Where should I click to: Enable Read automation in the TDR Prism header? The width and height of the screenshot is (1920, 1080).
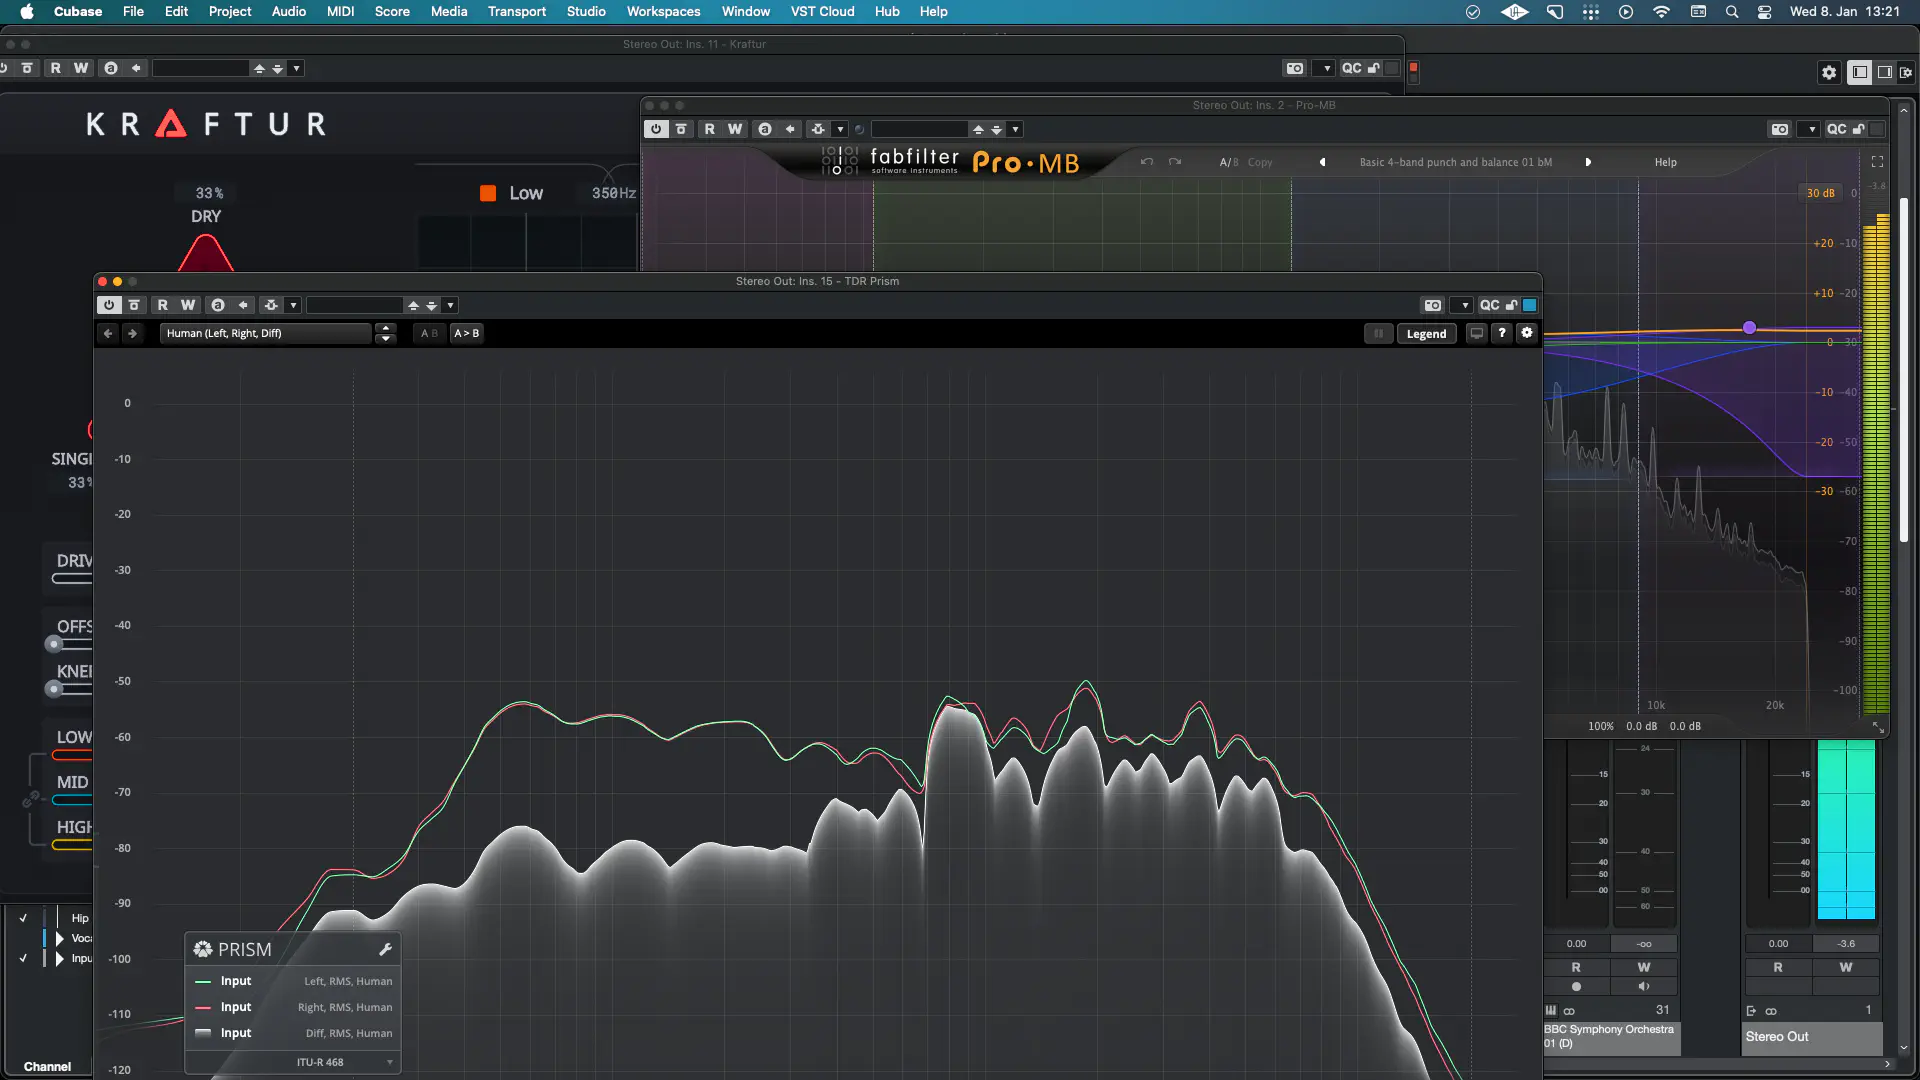[162, 305]
